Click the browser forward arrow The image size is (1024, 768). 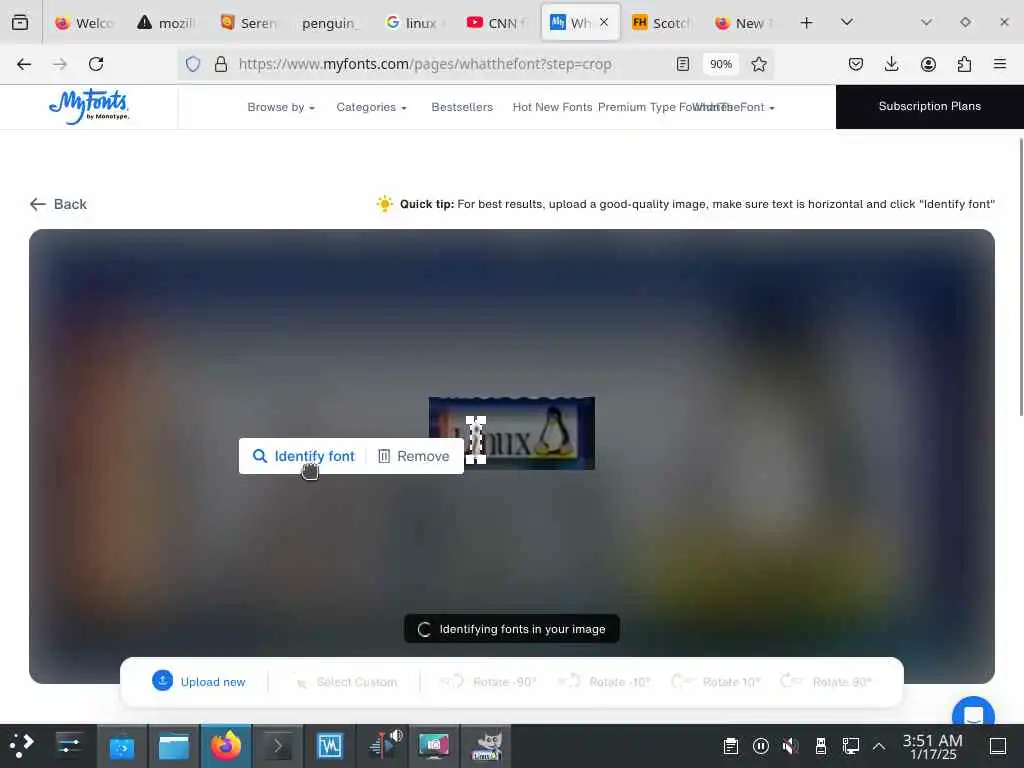click(60, 64)
